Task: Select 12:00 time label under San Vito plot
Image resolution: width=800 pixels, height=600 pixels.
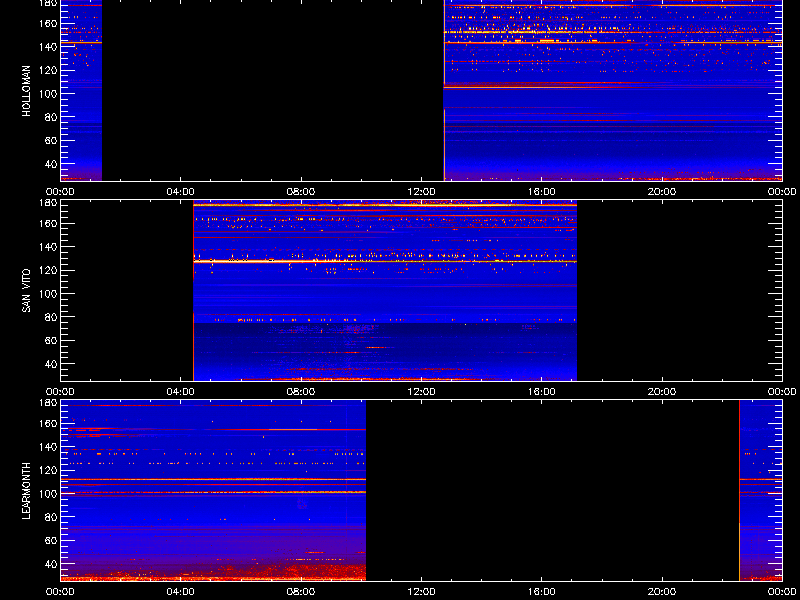Action: (x=421, y=392)
